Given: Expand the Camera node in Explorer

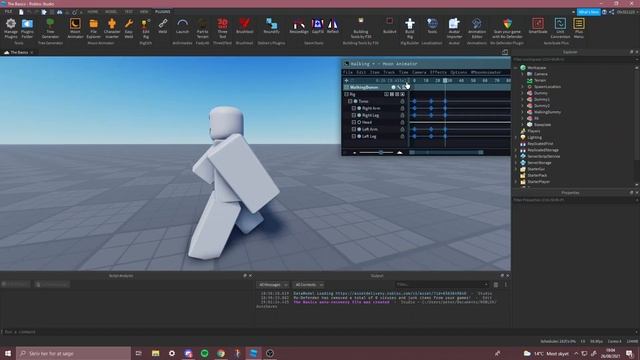Looking at the screenshot, I should (522, 74).
